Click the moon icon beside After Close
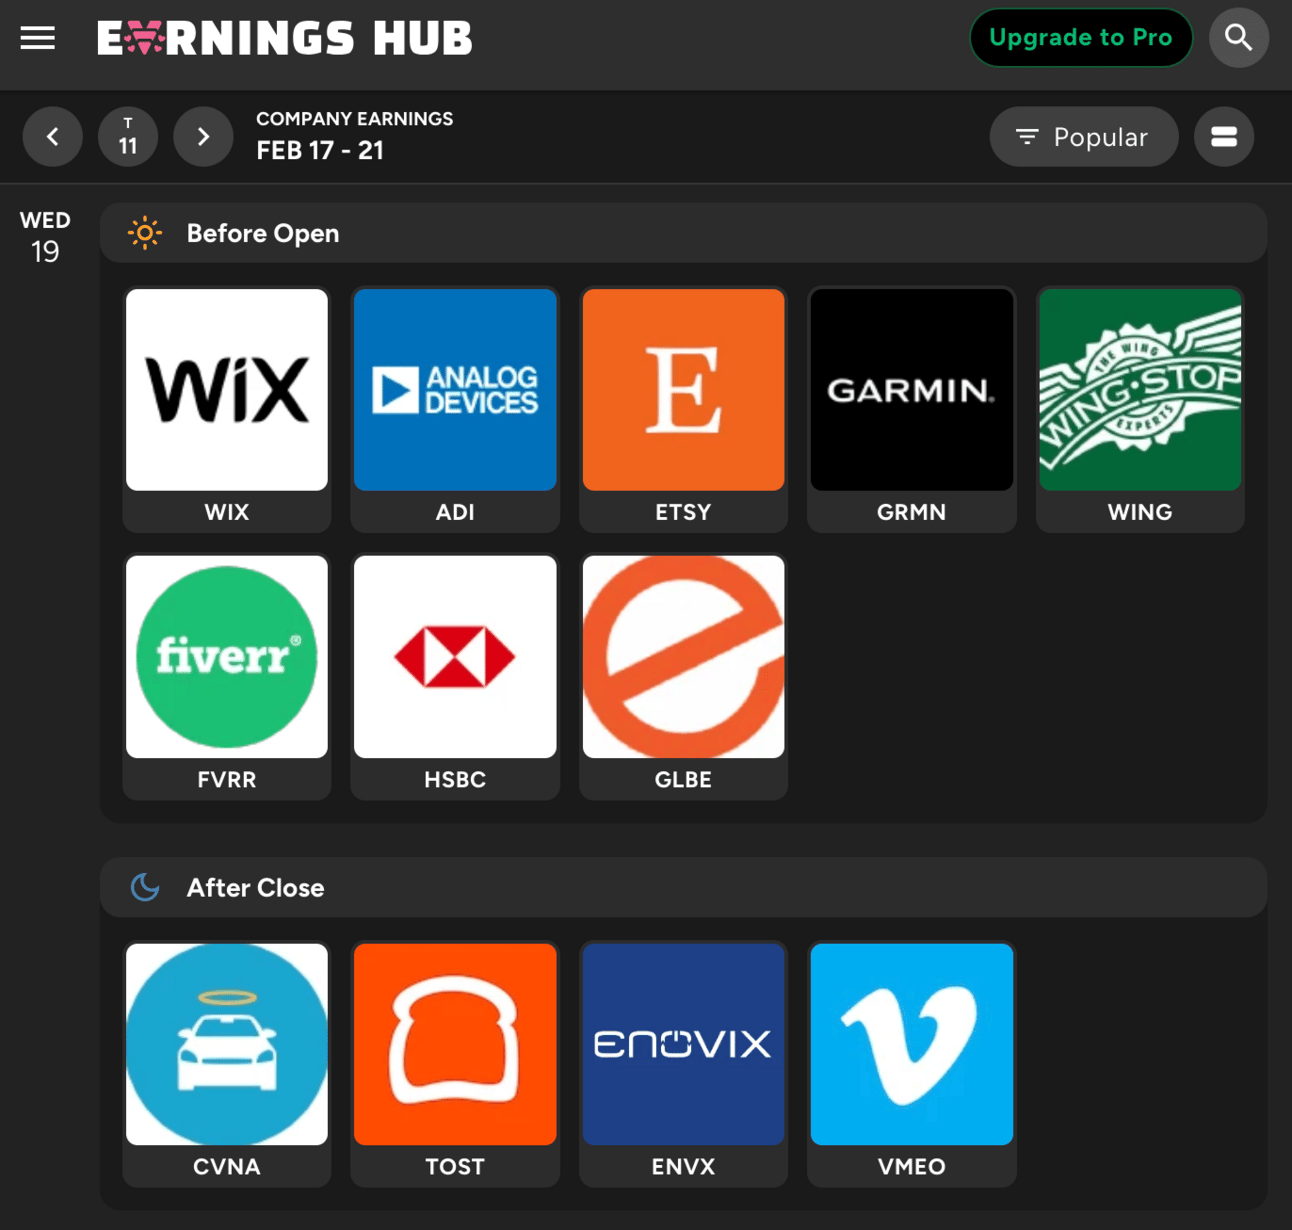Viewport: 1292px width, 1230px height. (x=145, y=887)
